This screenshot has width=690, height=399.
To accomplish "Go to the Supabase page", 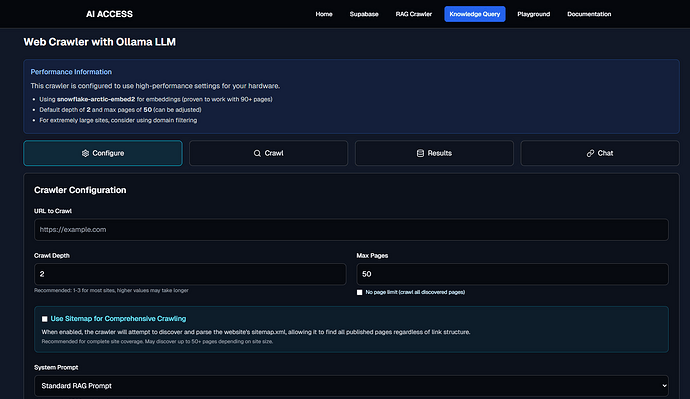I will click(x=364, y=14).
